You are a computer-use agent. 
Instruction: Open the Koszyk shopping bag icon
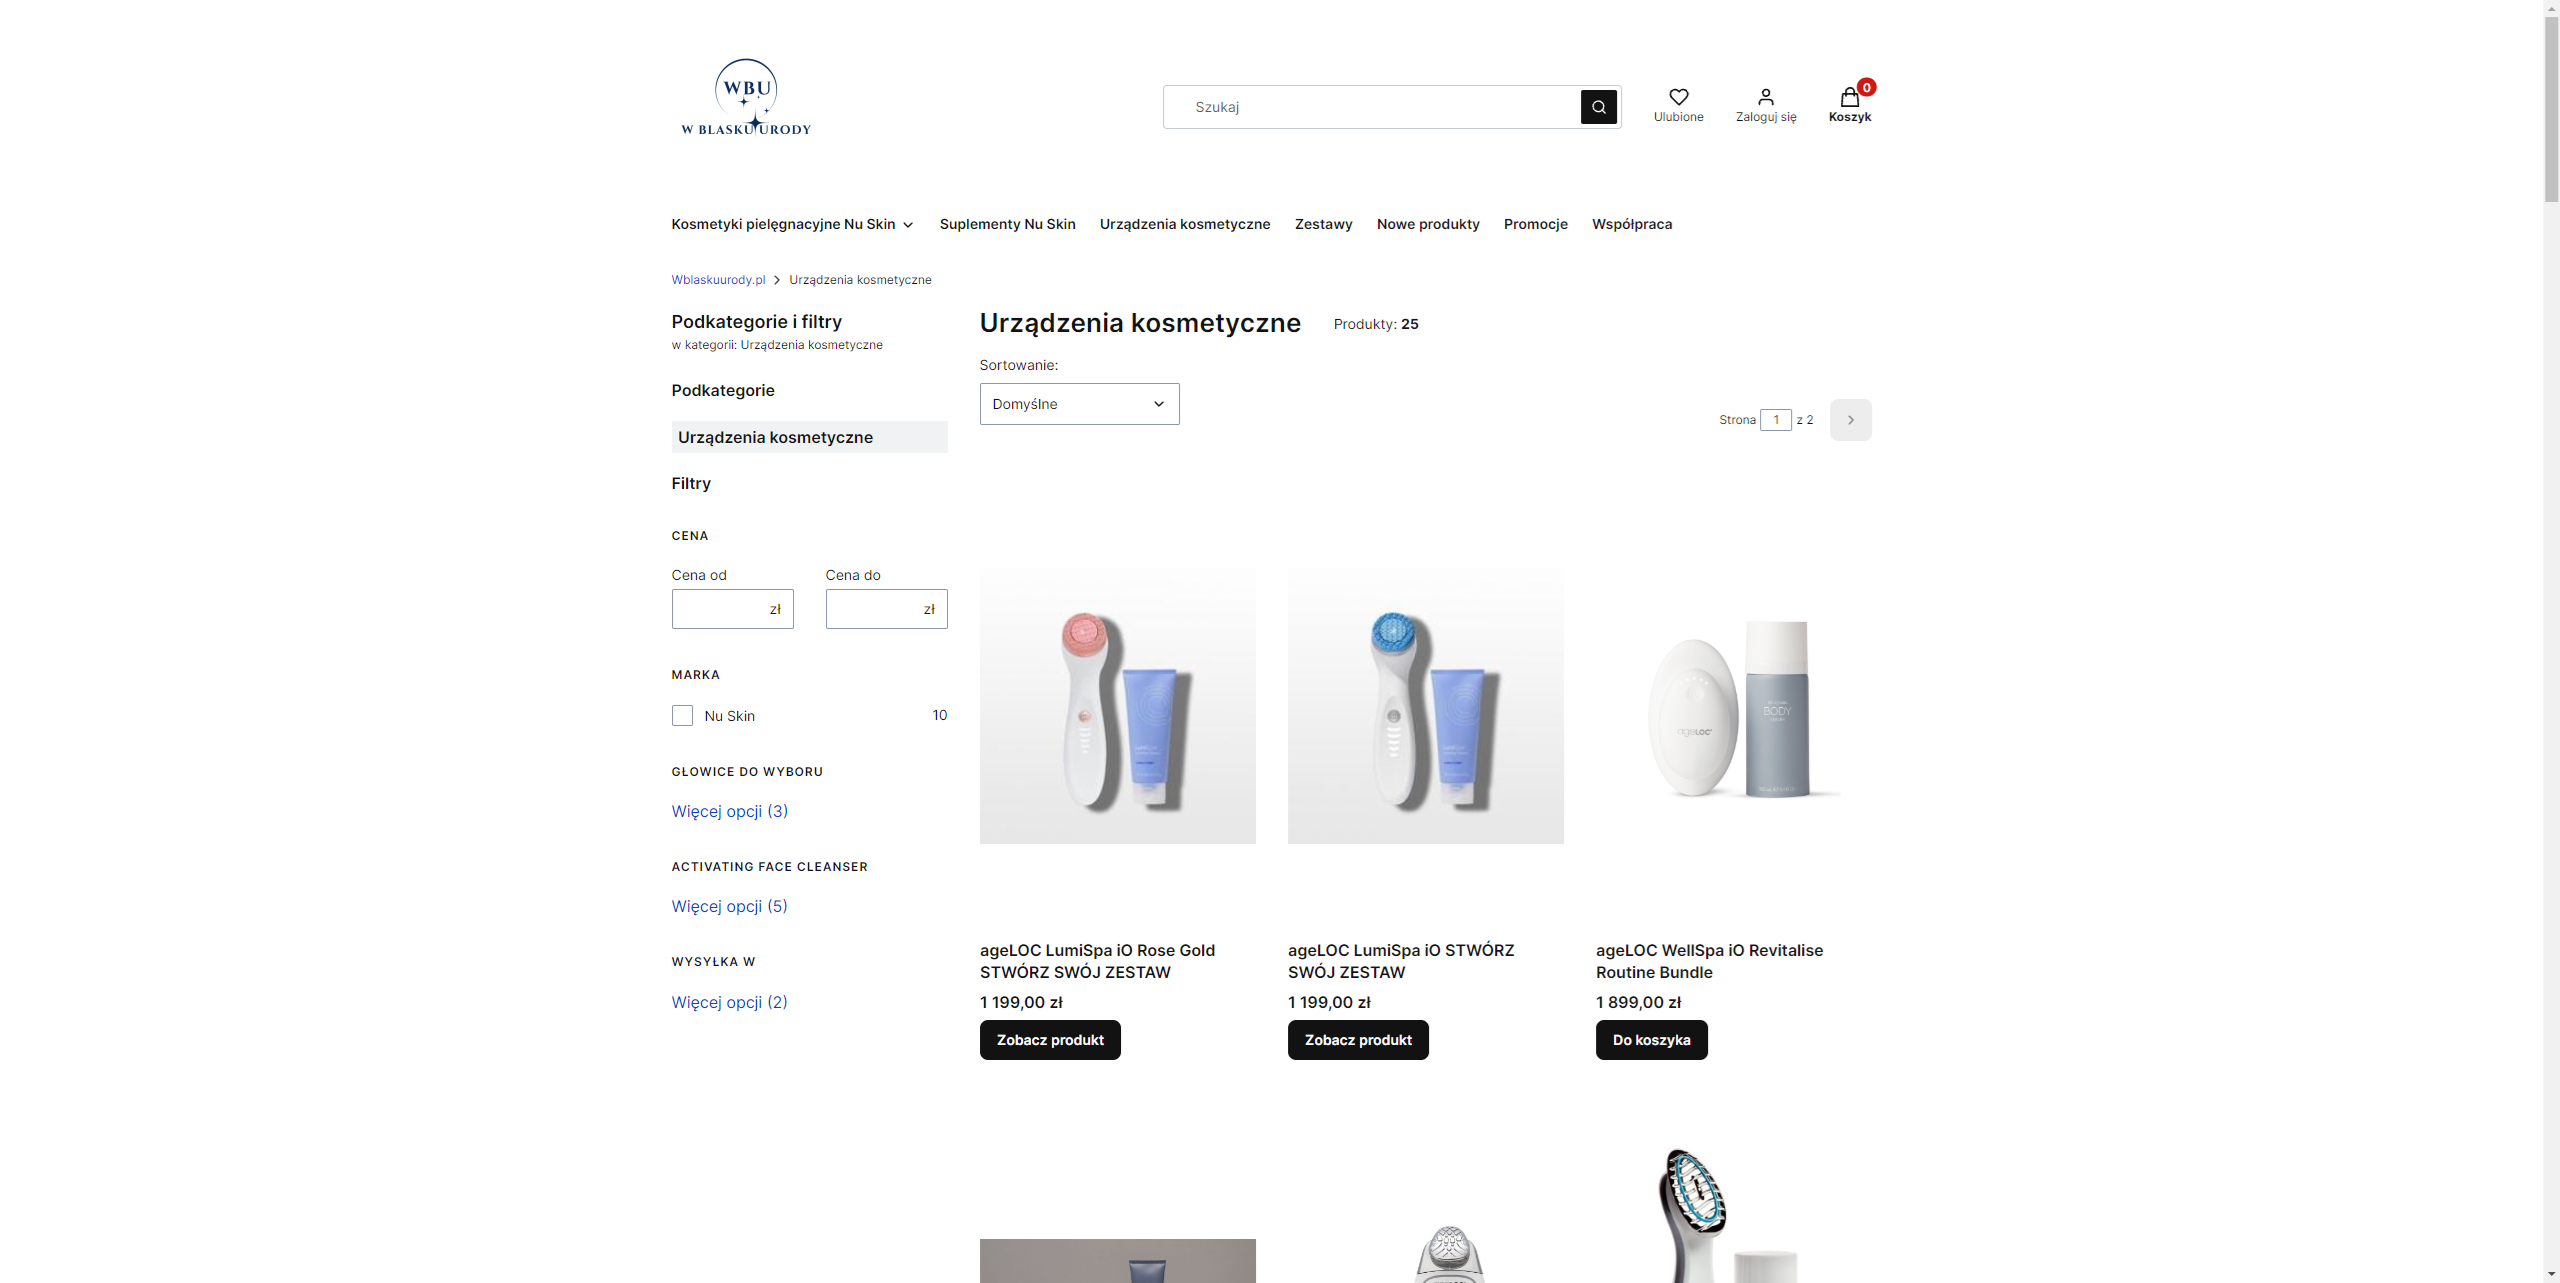click(1849, 98)
